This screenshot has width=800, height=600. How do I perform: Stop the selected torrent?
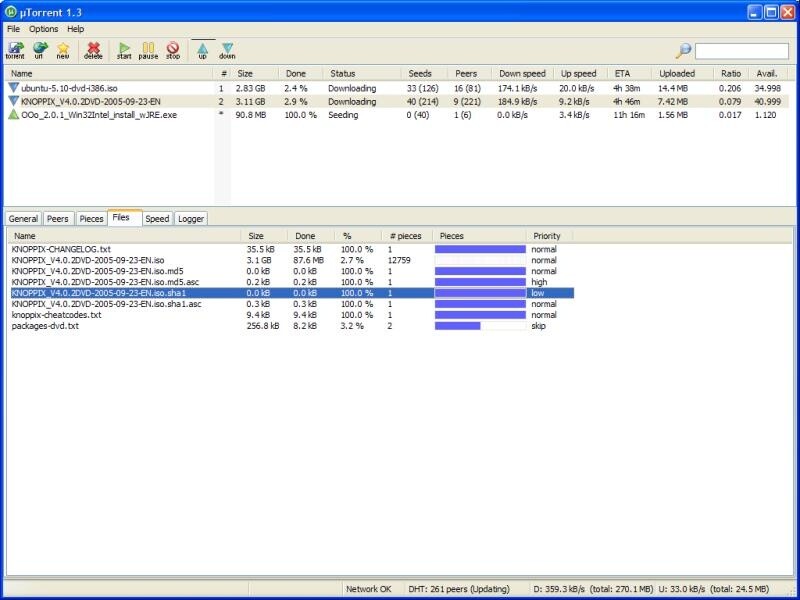172,49
